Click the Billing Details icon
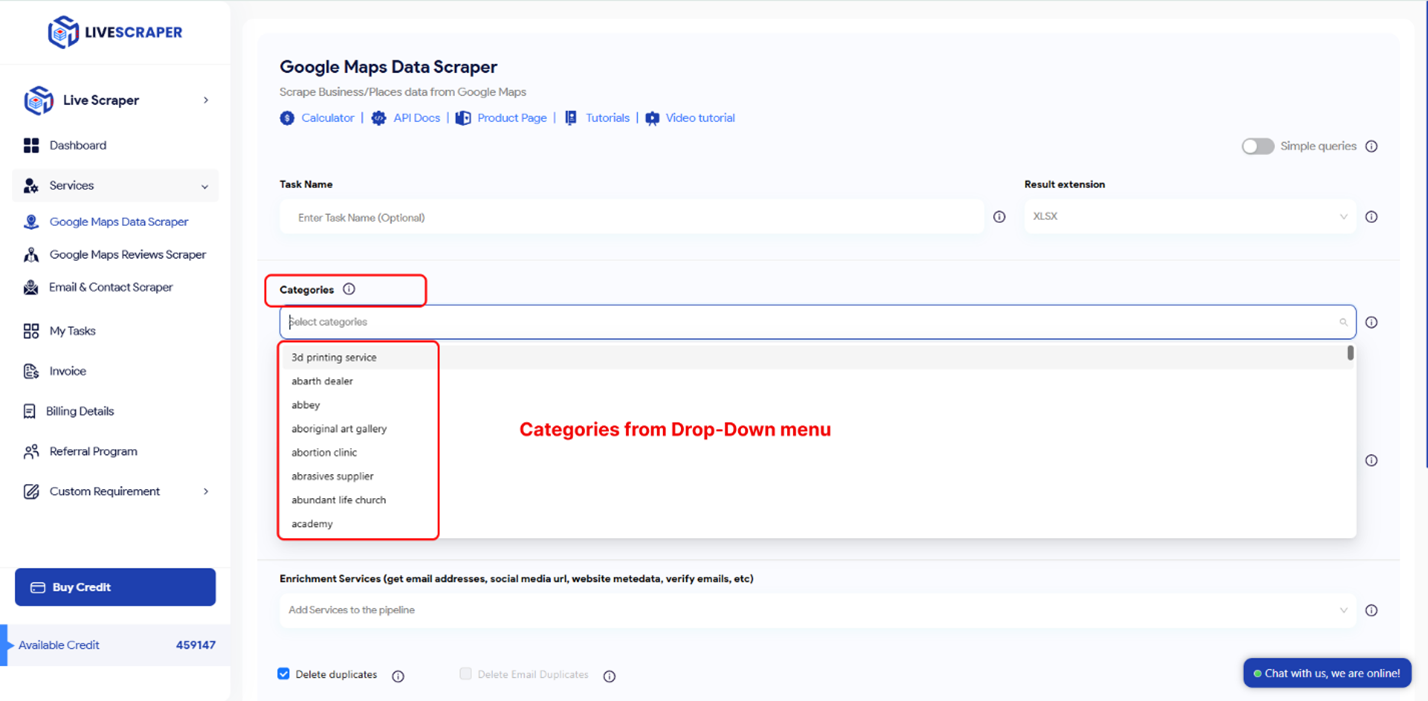Viewport: 1428px width, 701px height. click(x=29, y=411)
